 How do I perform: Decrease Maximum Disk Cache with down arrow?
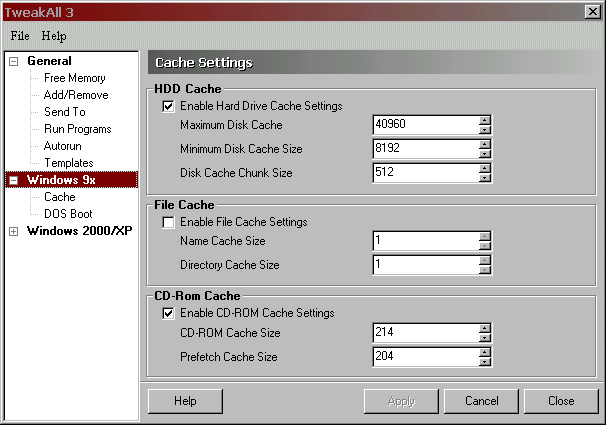click(x=485, y=130)
